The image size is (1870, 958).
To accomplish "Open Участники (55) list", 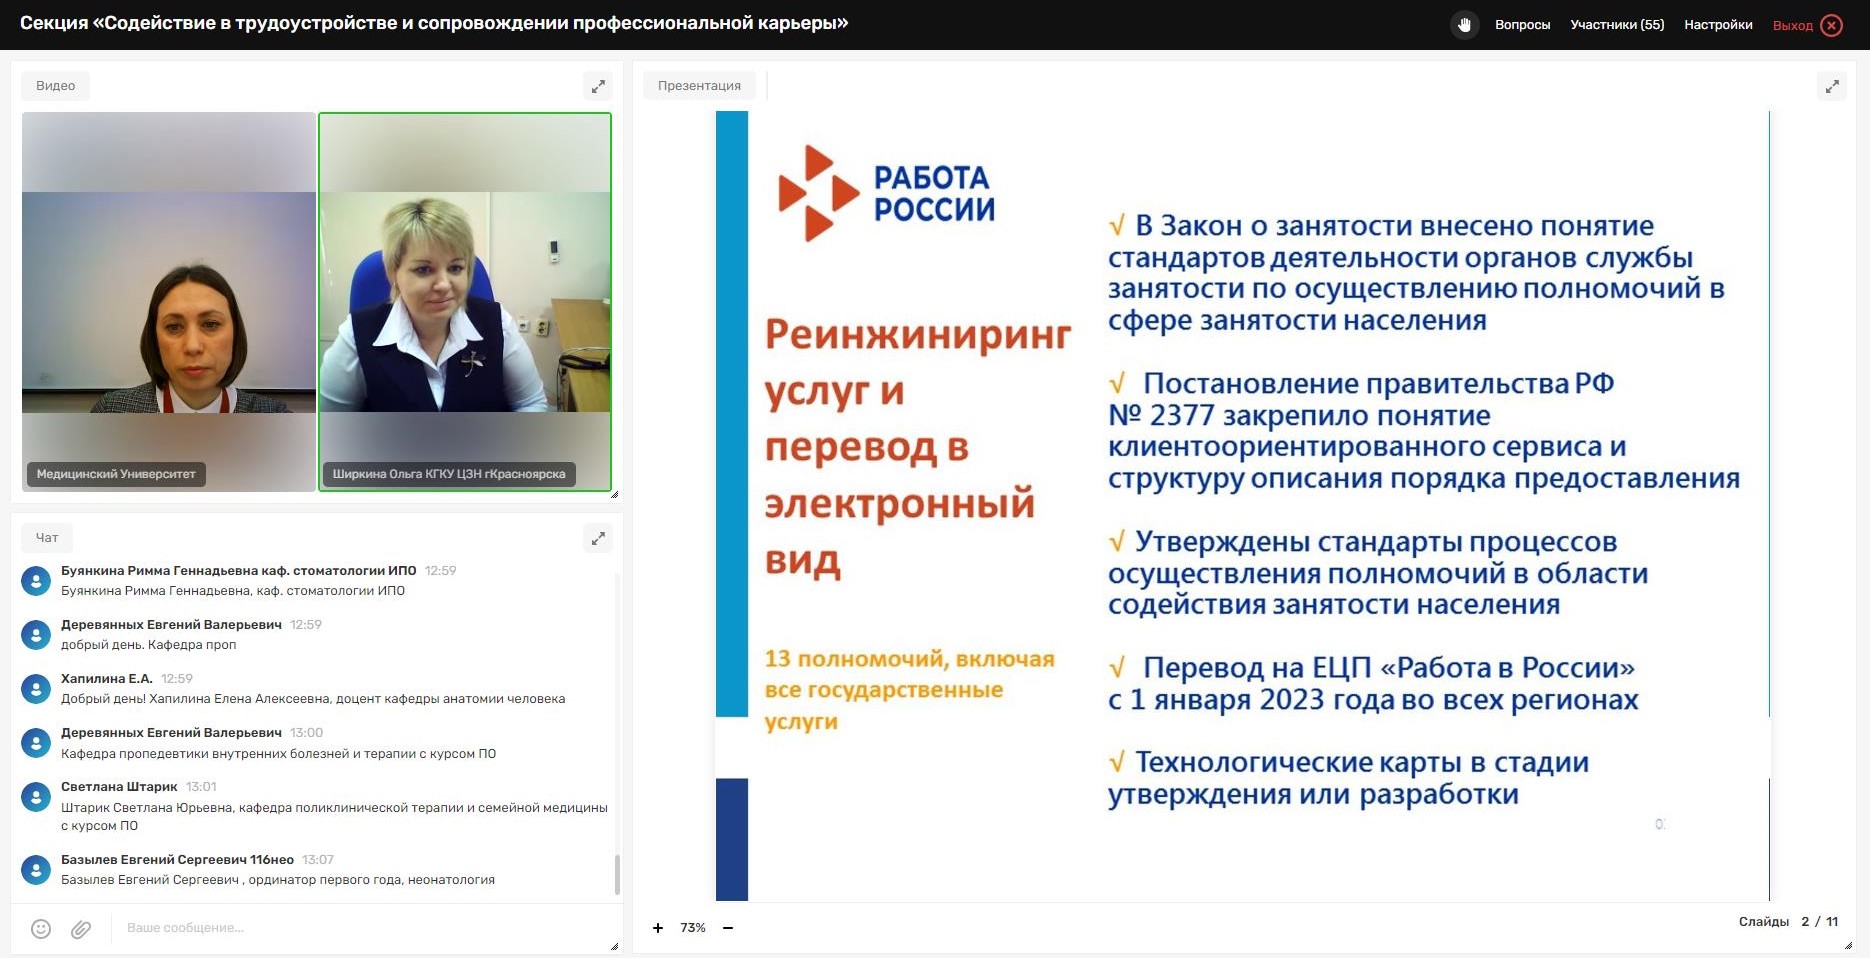I will 1617,25.
